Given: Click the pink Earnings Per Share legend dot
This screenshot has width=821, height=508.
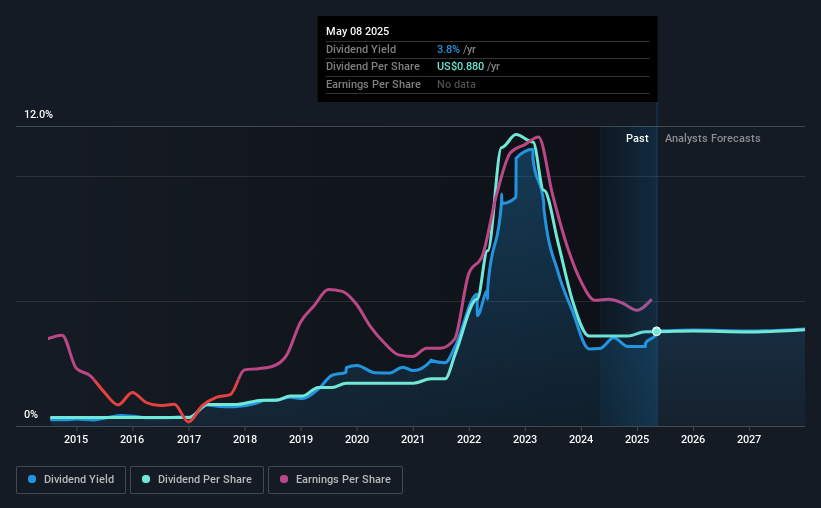Looking at the screenshot, I should [x=284, y=479].
